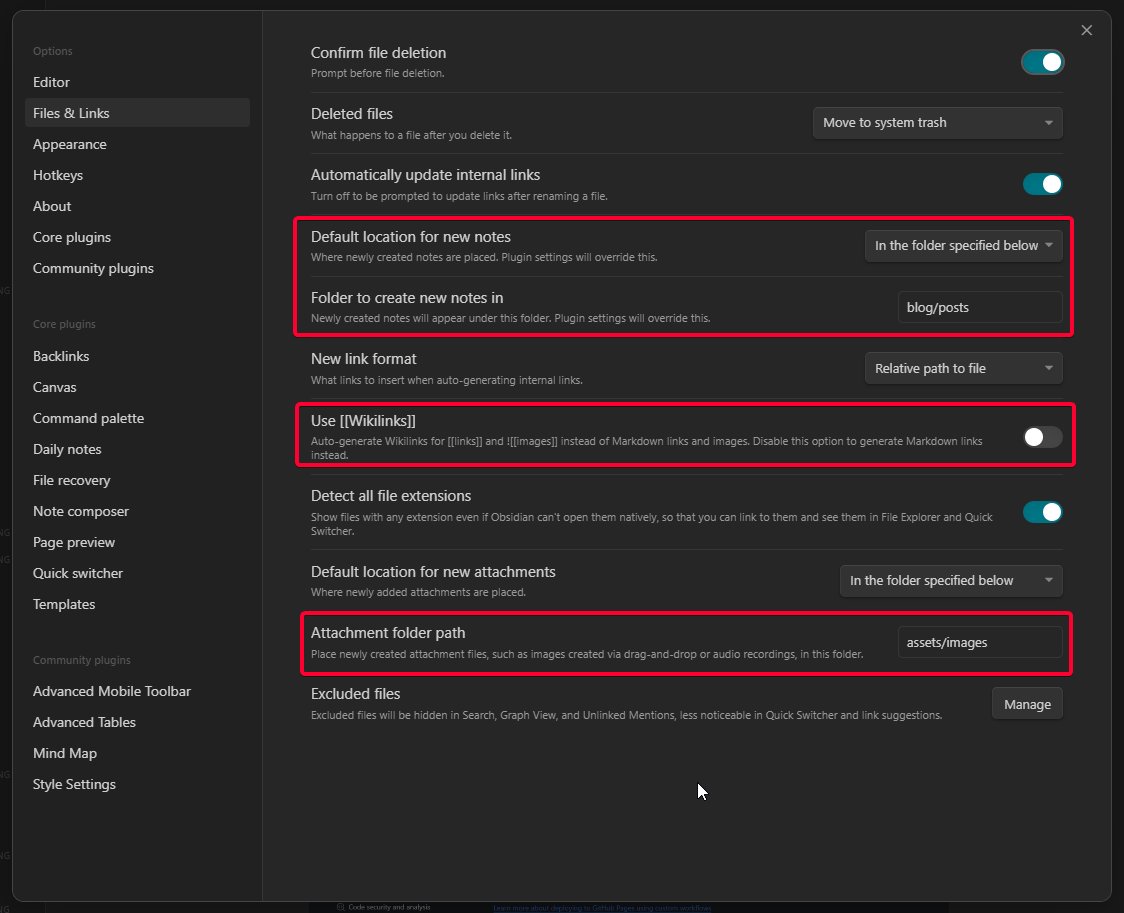Expand Default location for new attachments dropdown

coord(950,580)
